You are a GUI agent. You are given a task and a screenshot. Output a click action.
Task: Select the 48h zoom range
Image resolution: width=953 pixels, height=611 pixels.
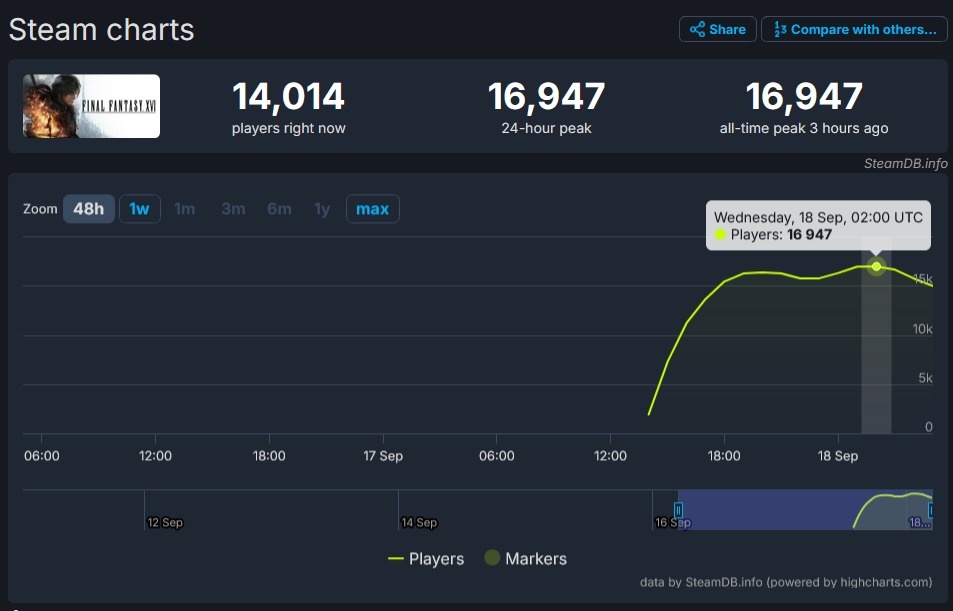89,209
